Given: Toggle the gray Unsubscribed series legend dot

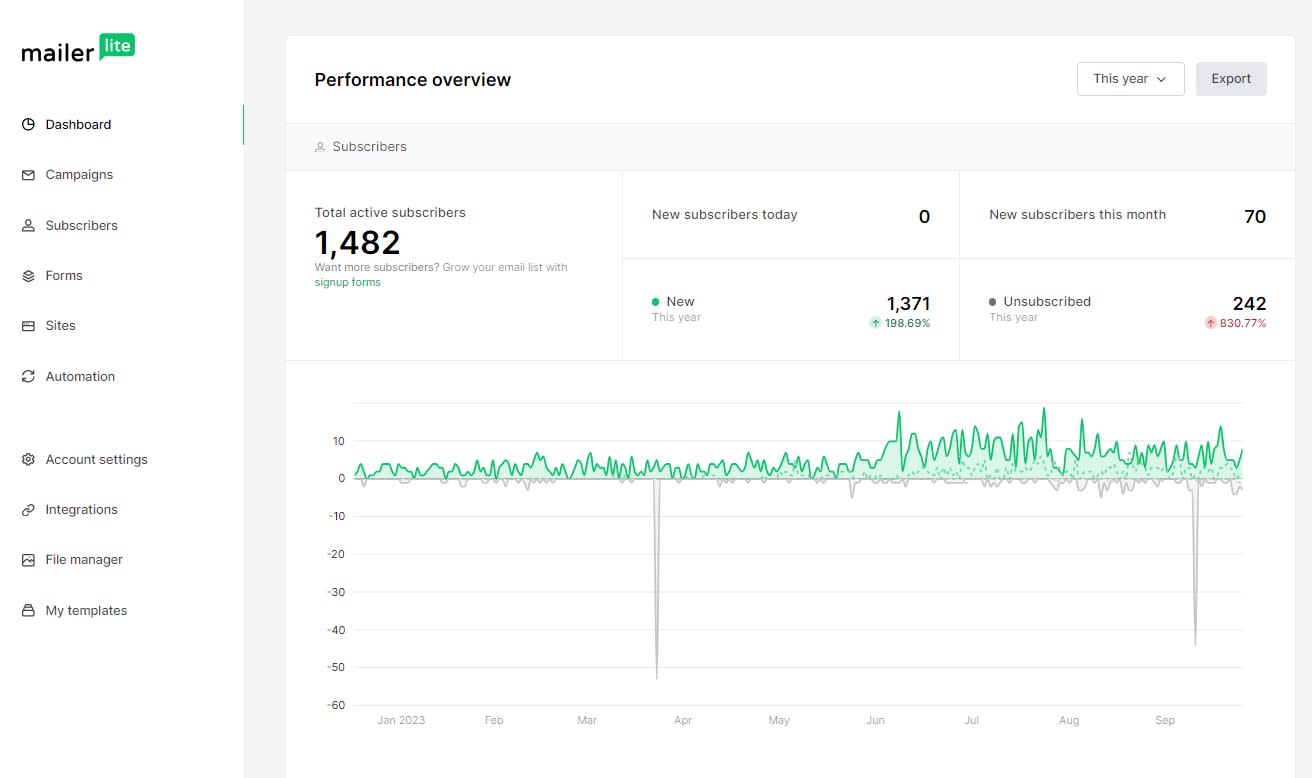Looking at the screenshot, I should coord(993,302).
